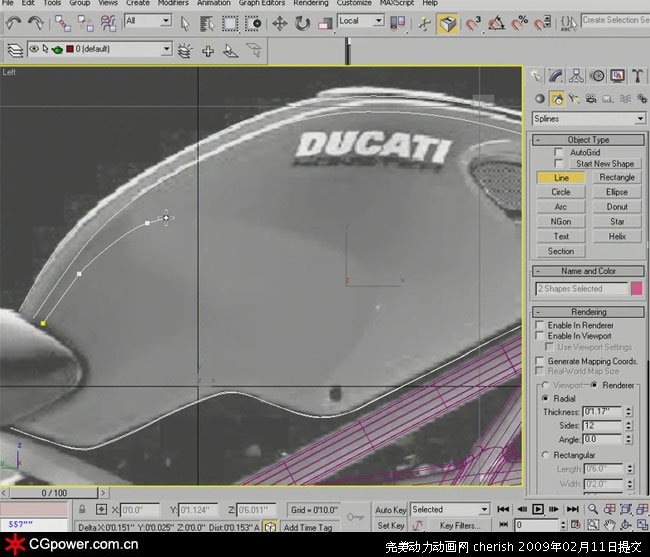Open the Motion command panel tab

pyautogui.click(x=597, y=76)
